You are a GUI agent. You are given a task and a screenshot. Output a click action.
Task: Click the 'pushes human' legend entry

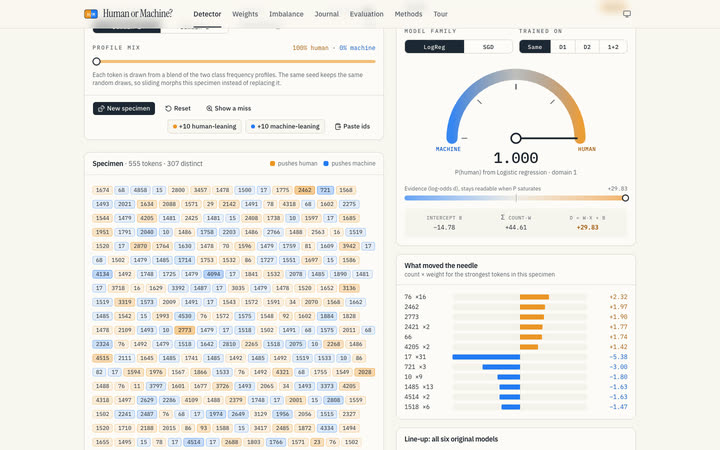tap(293, 163)
